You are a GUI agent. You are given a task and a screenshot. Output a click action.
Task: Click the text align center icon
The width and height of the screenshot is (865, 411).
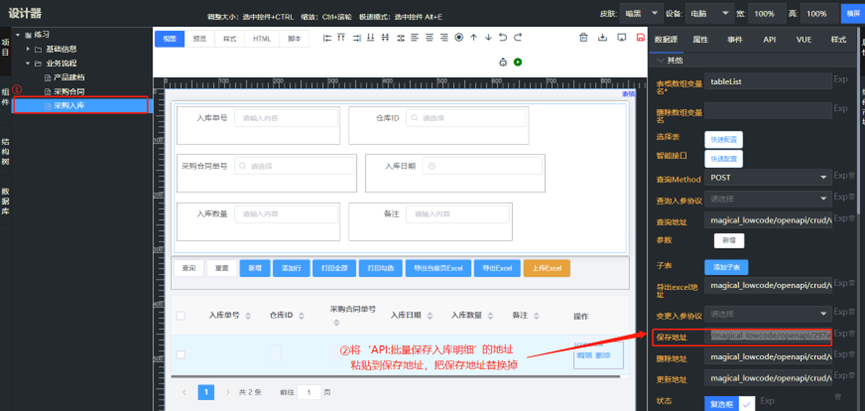click(430, 38)
